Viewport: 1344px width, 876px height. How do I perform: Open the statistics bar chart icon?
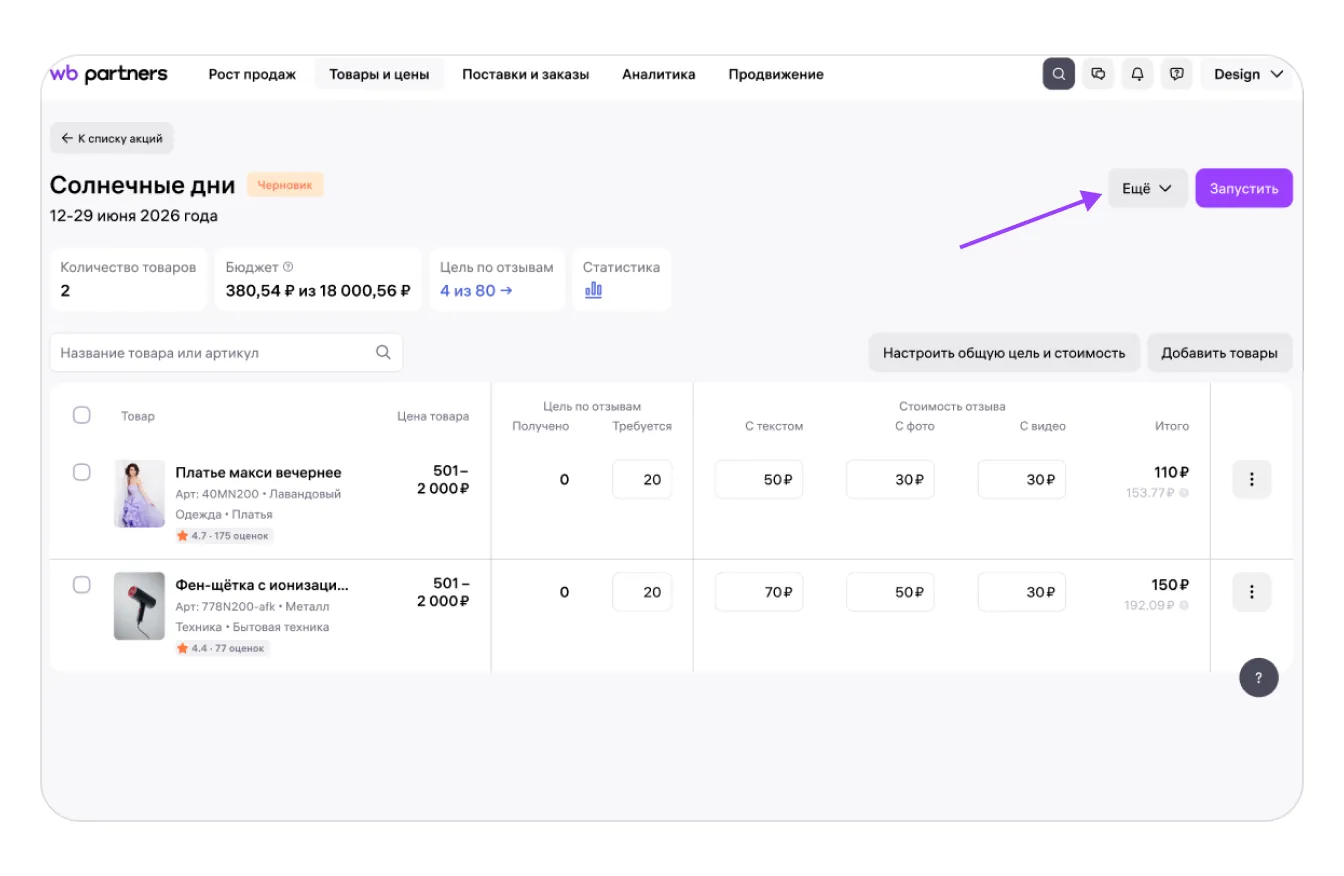click(593, 290)
